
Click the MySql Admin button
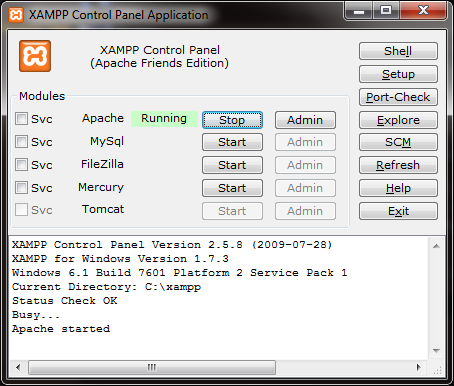coord(305,142)
